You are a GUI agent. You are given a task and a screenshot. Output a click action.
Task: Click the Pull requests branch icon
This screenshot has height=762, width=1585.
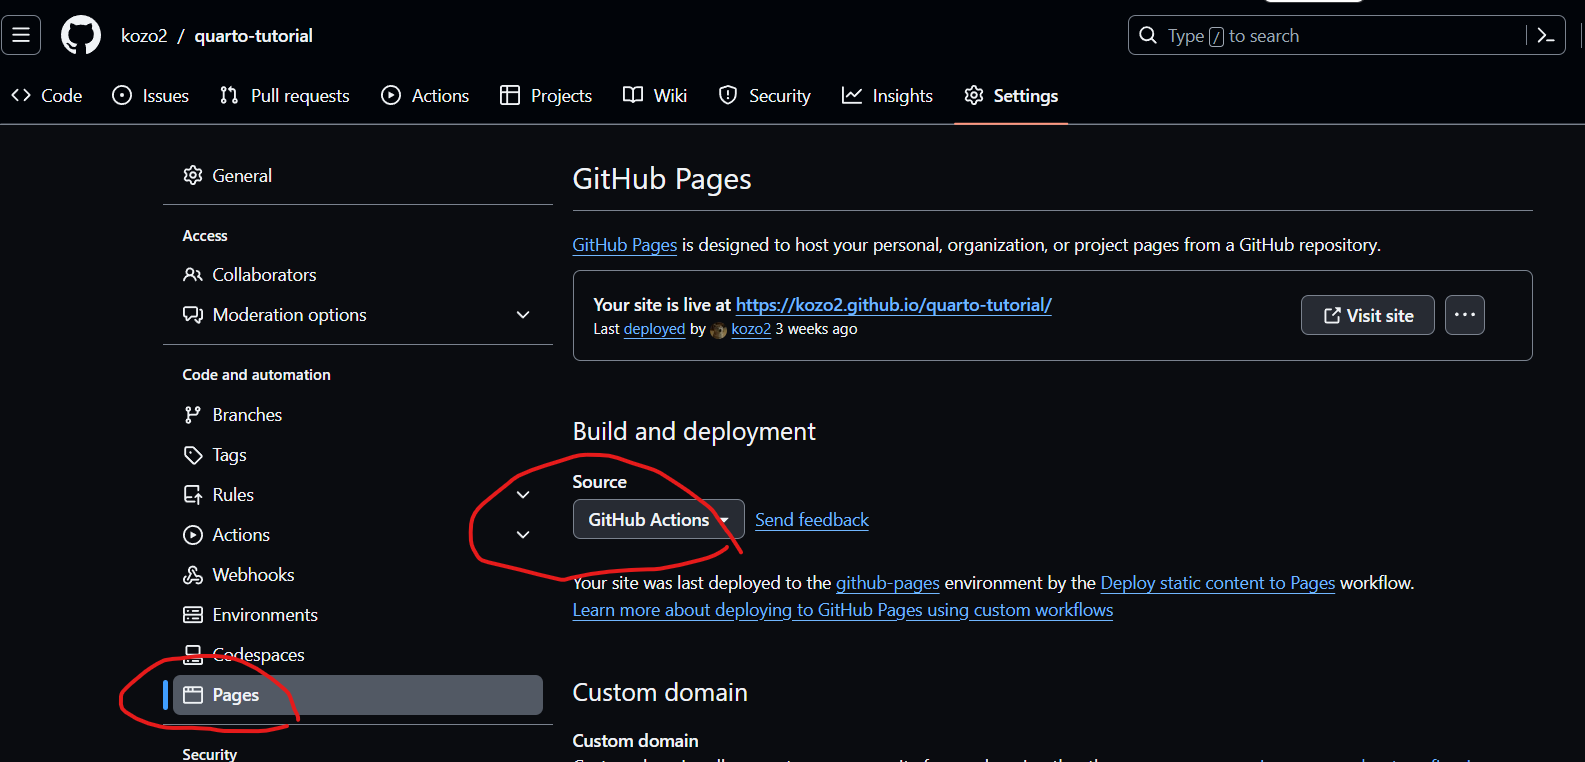click(x=229, y=95)
